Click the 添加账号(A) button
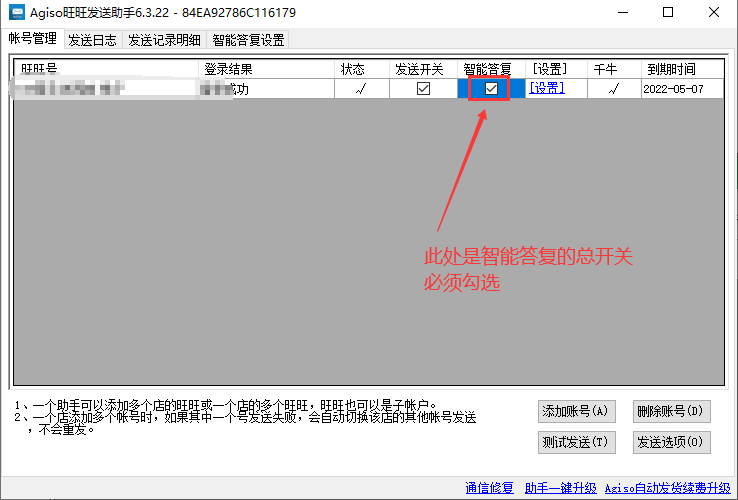The width and height of the screenshot is (738, 500). click(x=577, y=411)
